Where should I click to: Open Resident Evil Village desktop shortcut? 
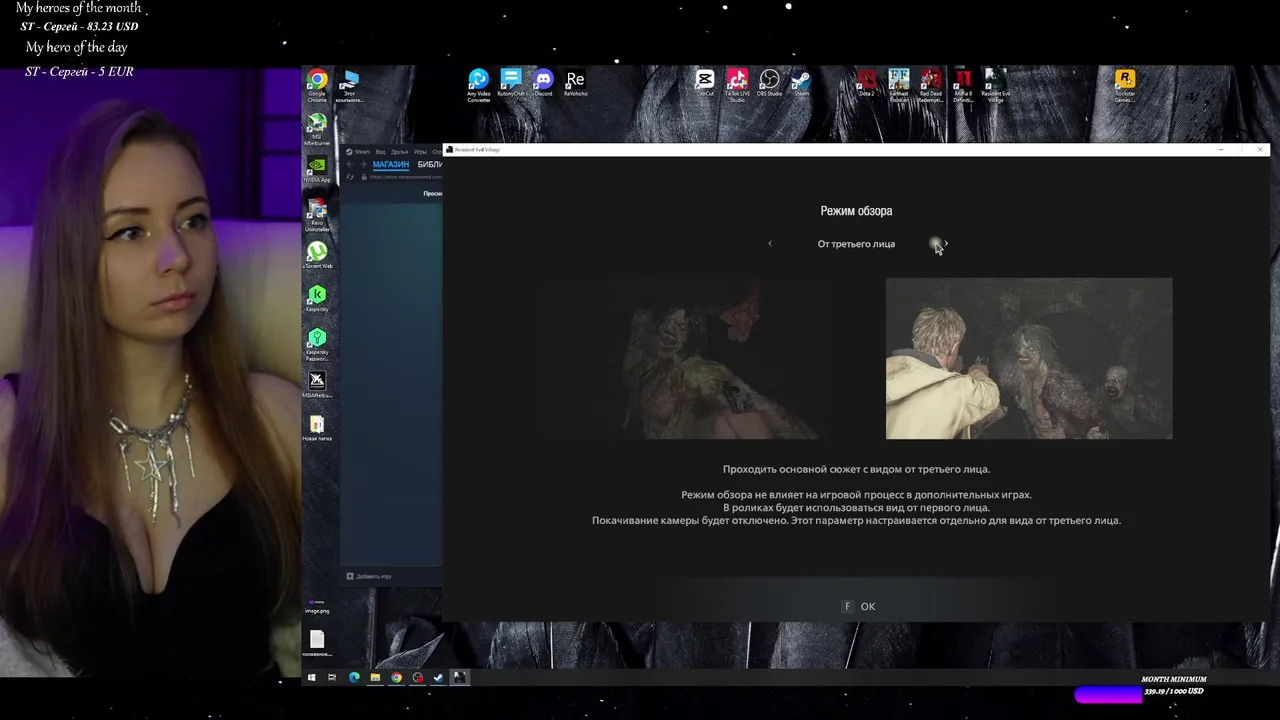click(995, 85)
